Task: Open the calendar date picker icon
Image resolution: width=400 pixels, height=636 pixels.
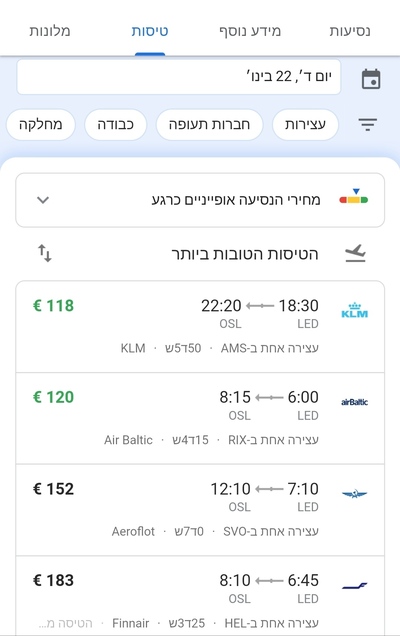Action: click(x=371, y=79)
